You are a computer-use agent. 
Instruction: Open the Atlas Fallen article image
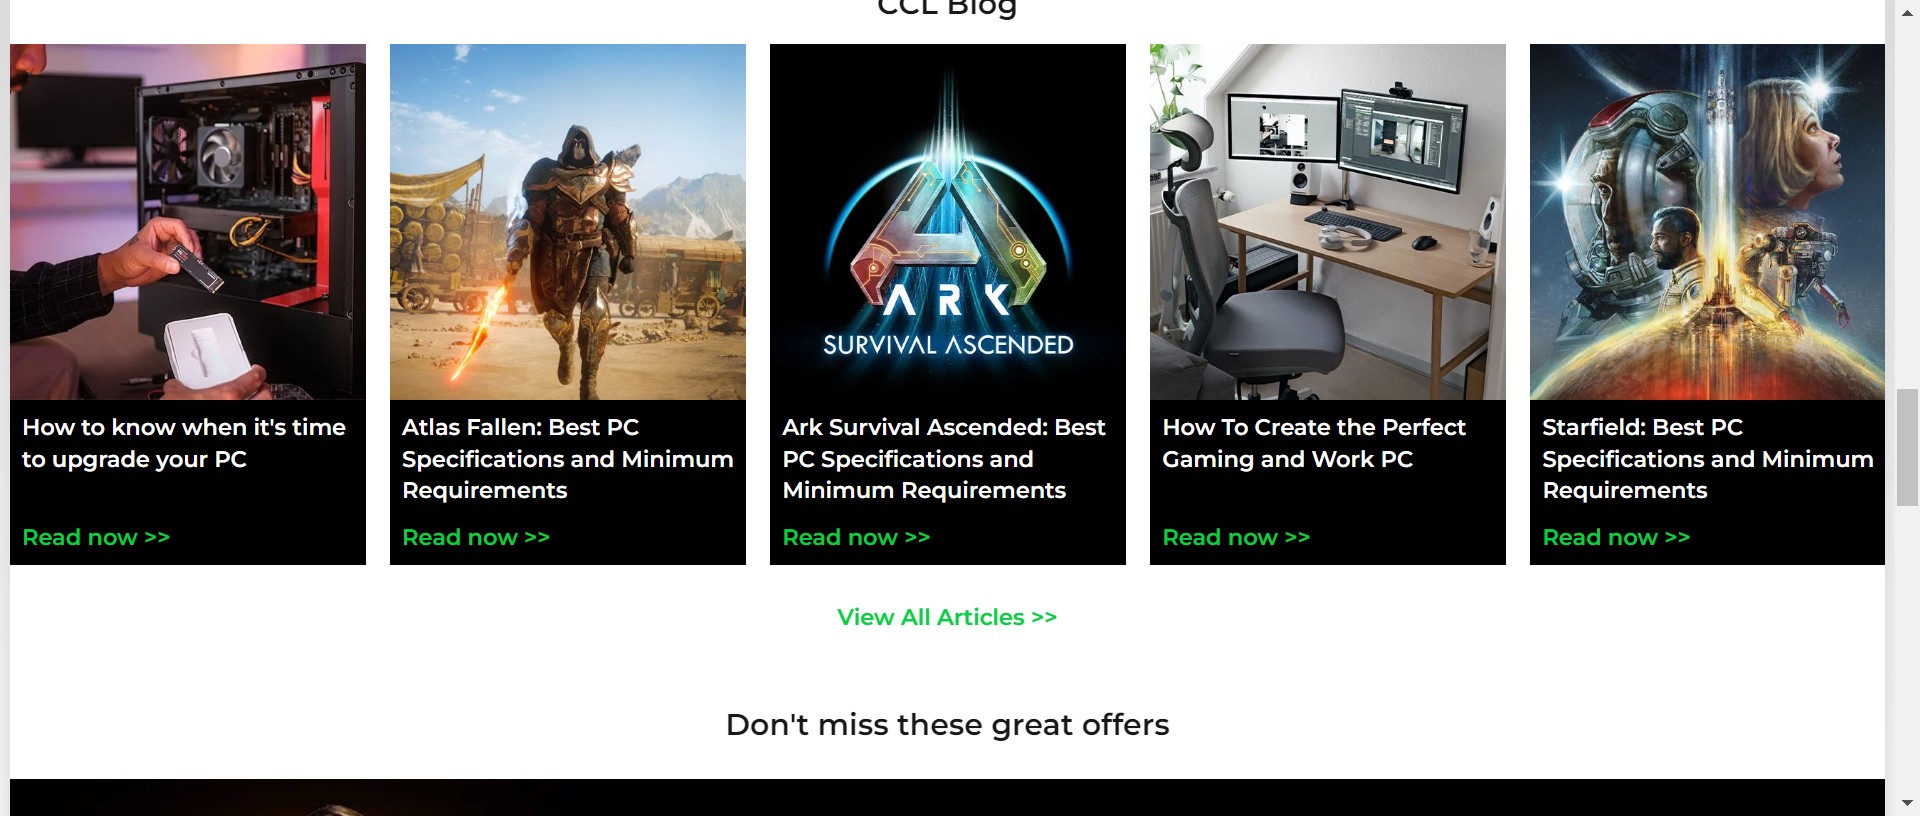568,222
